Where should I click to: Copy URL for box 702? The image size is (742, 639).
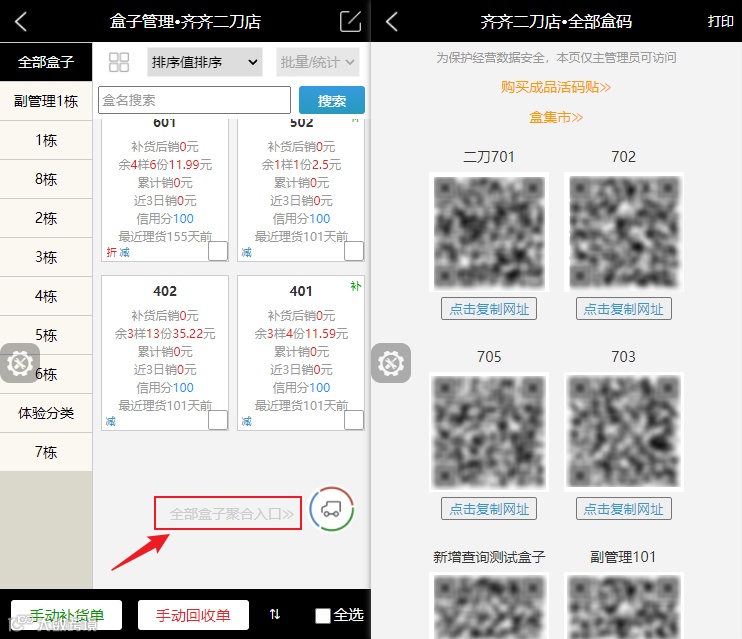[624, 309]
